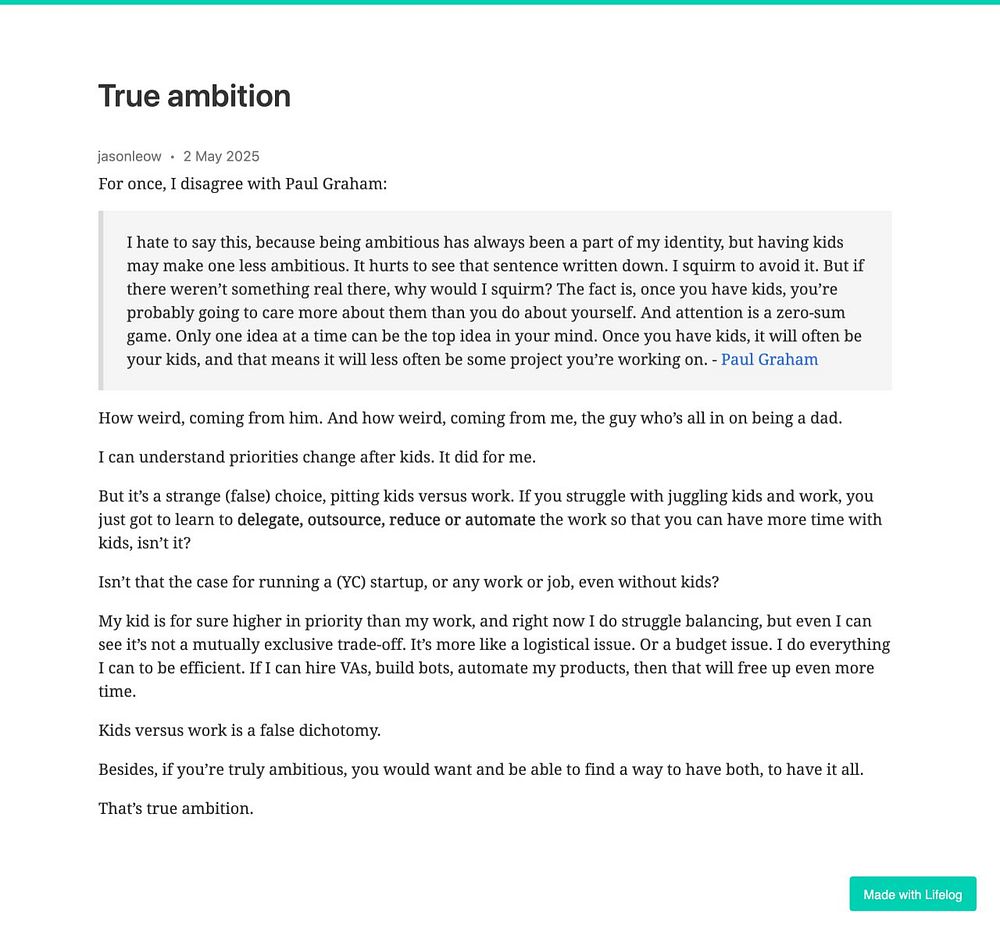Click the sentence starting 'Besides, if you're truly ambitious'
Image resolution: width=1000 pixels, height=931 pixels.
coord(481,770)
